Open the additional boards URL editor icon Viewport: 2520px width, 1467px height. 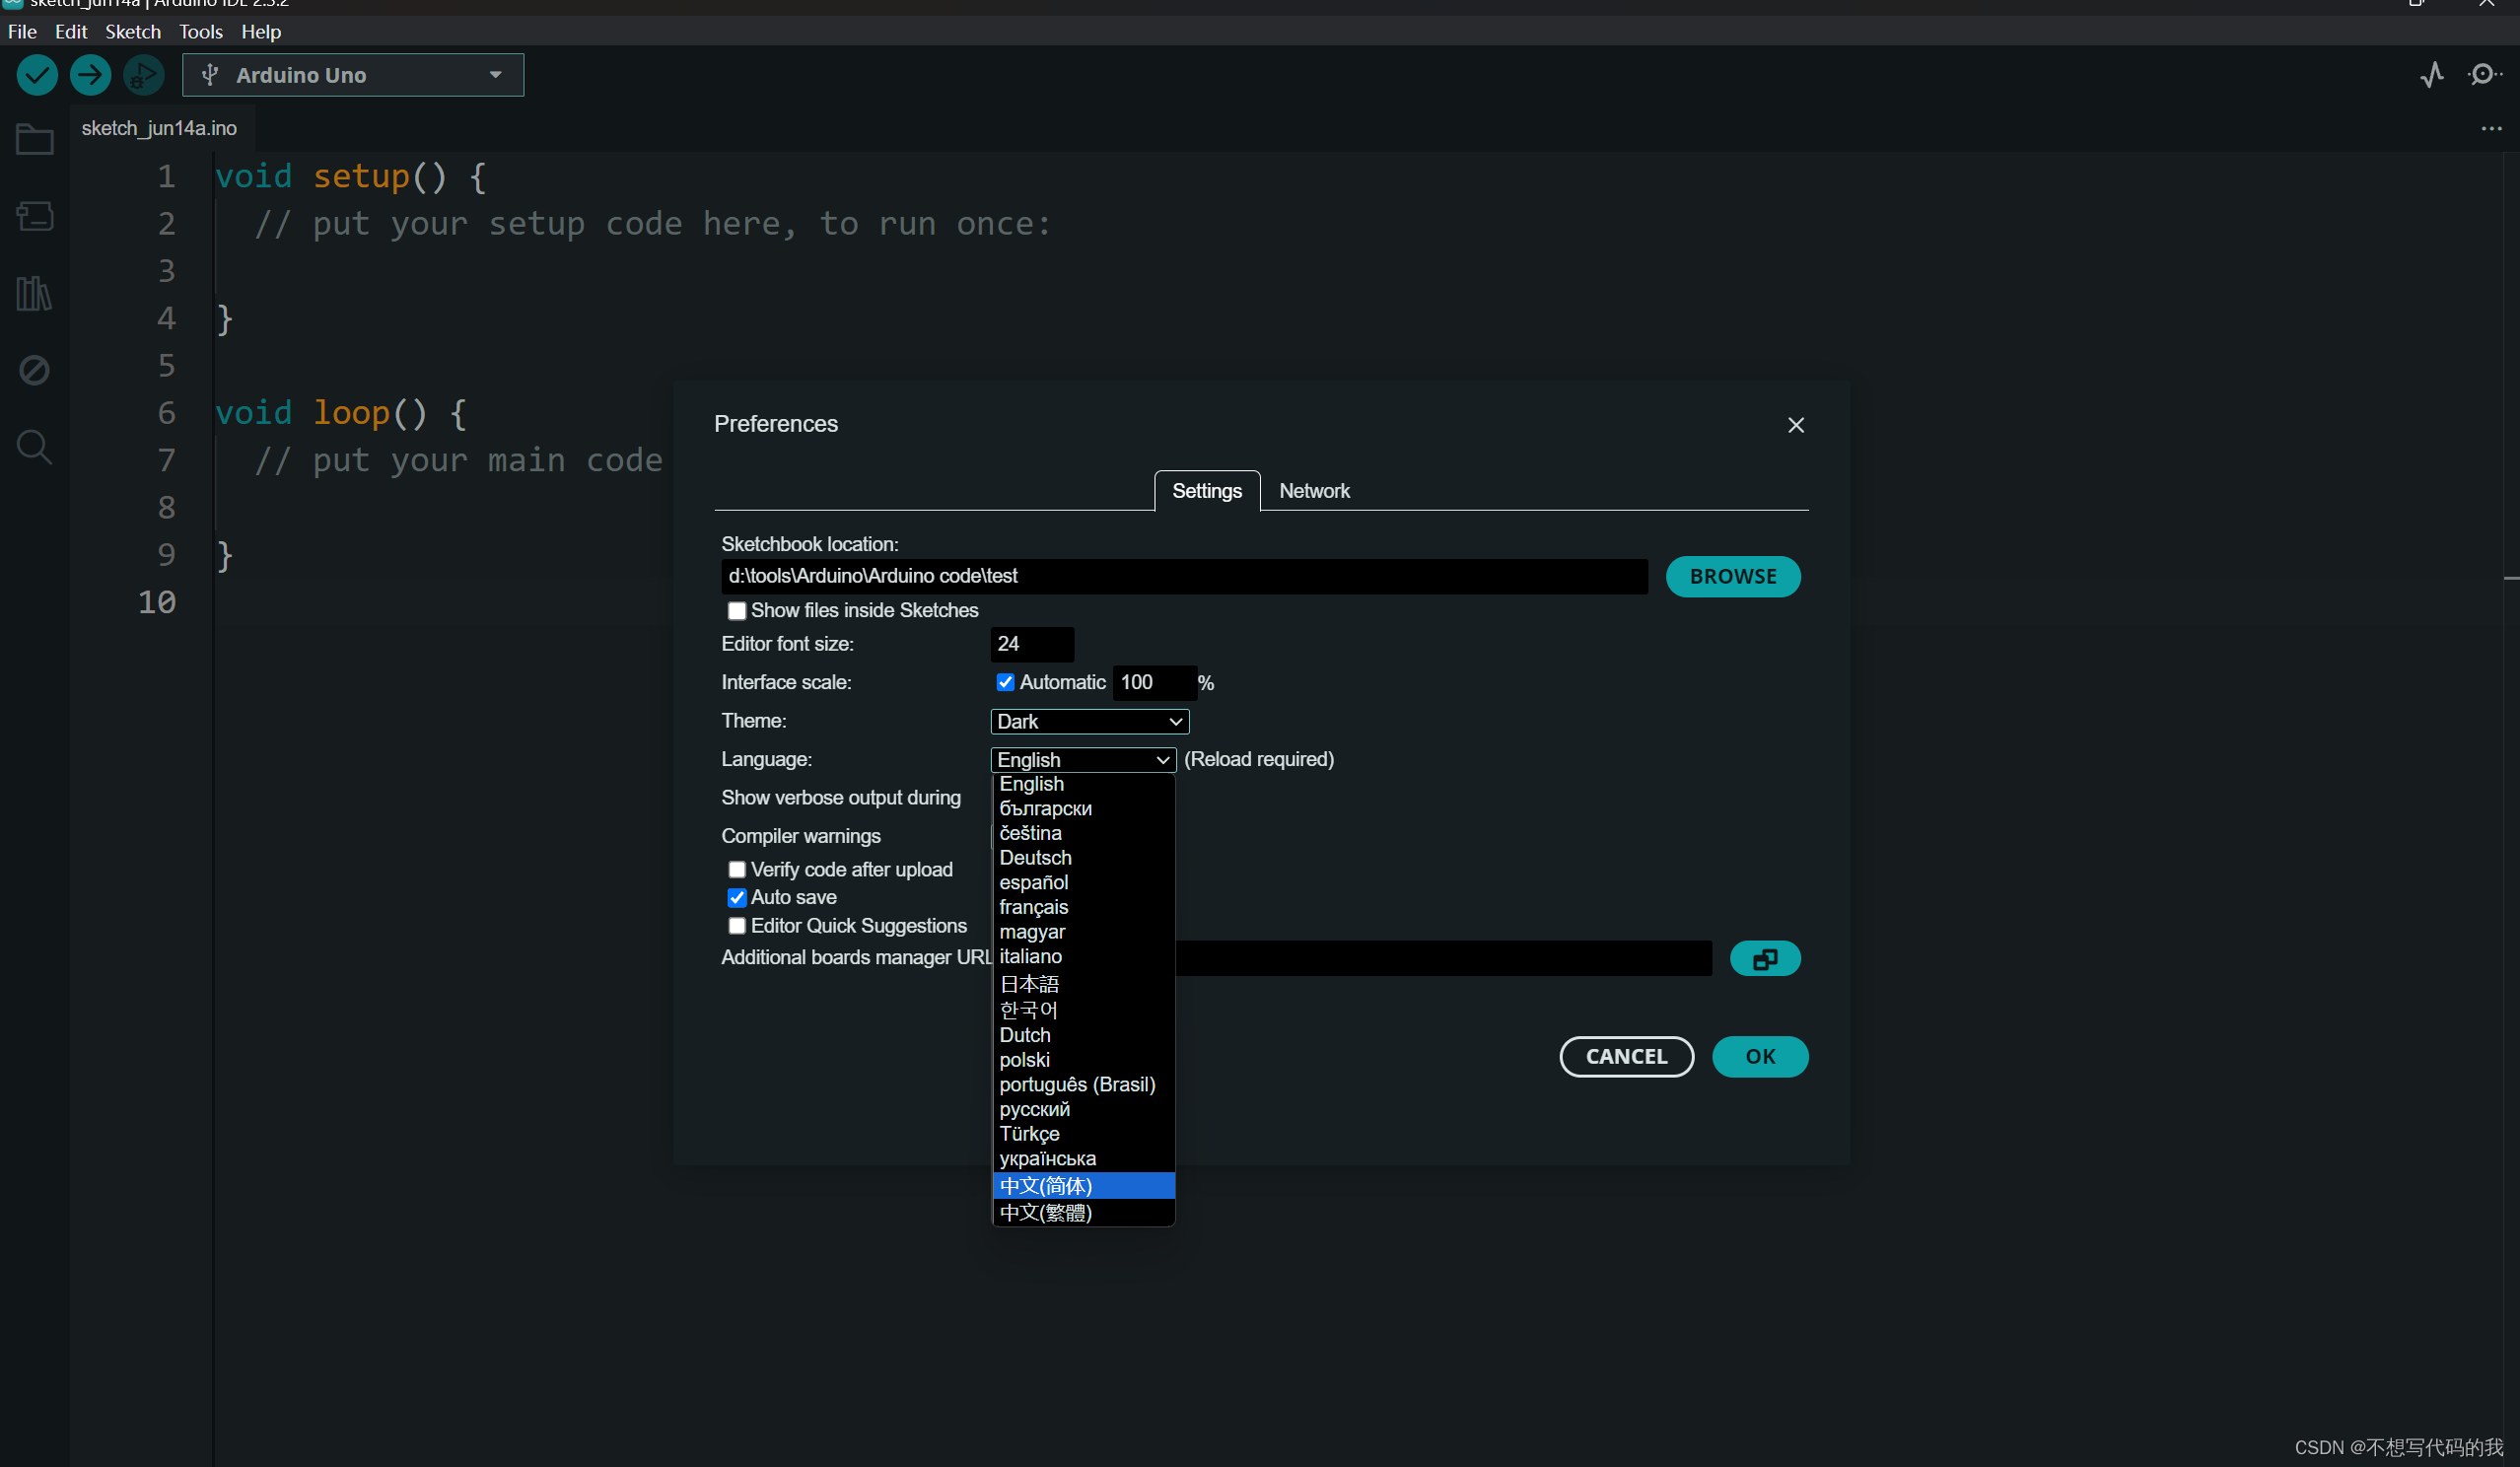[1765, 959]
